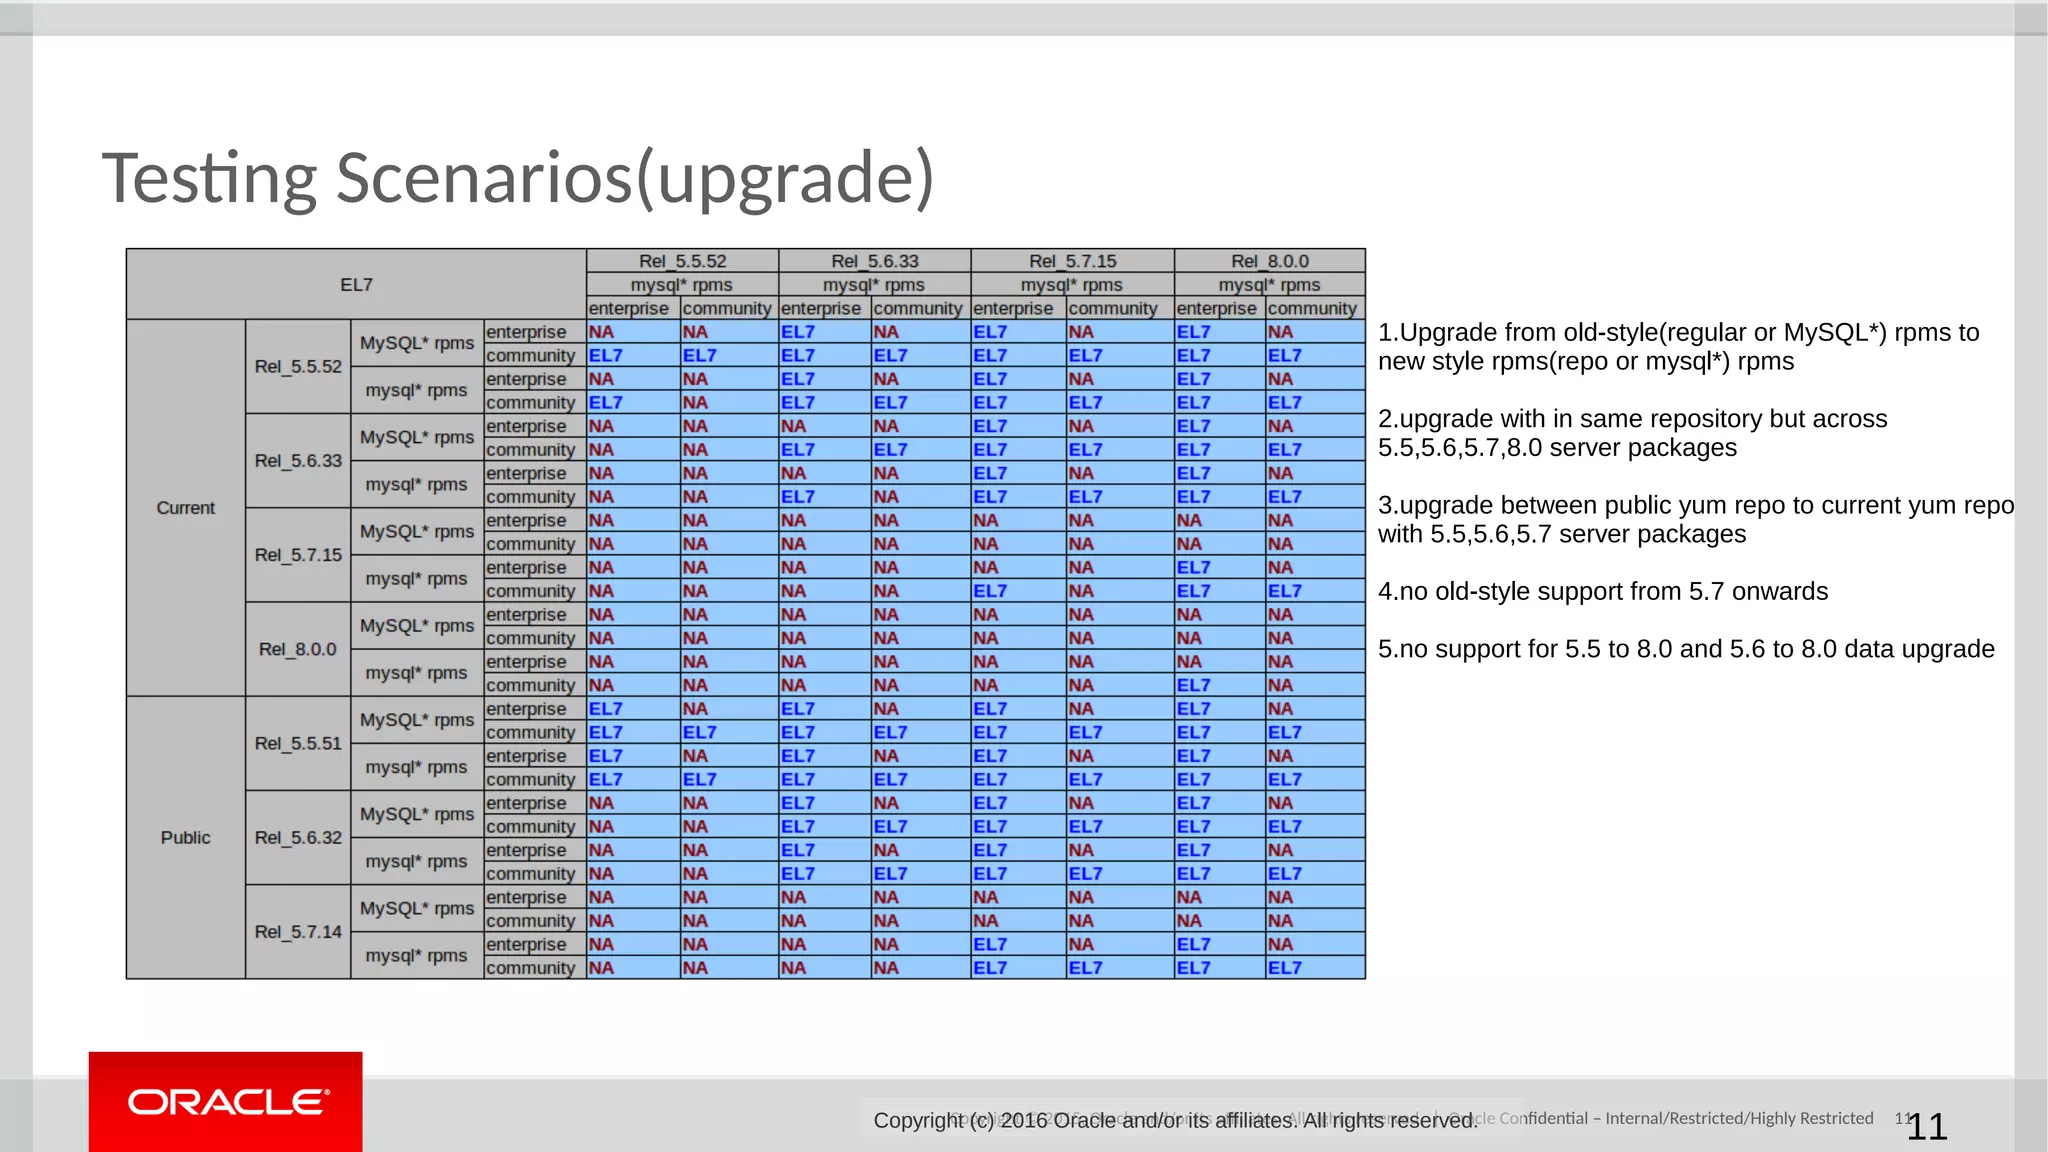This screenshot has height=1152, width=2048.
Task: Click "community" header under Rel_5.7.15 column
Action: click(1119, 308)
